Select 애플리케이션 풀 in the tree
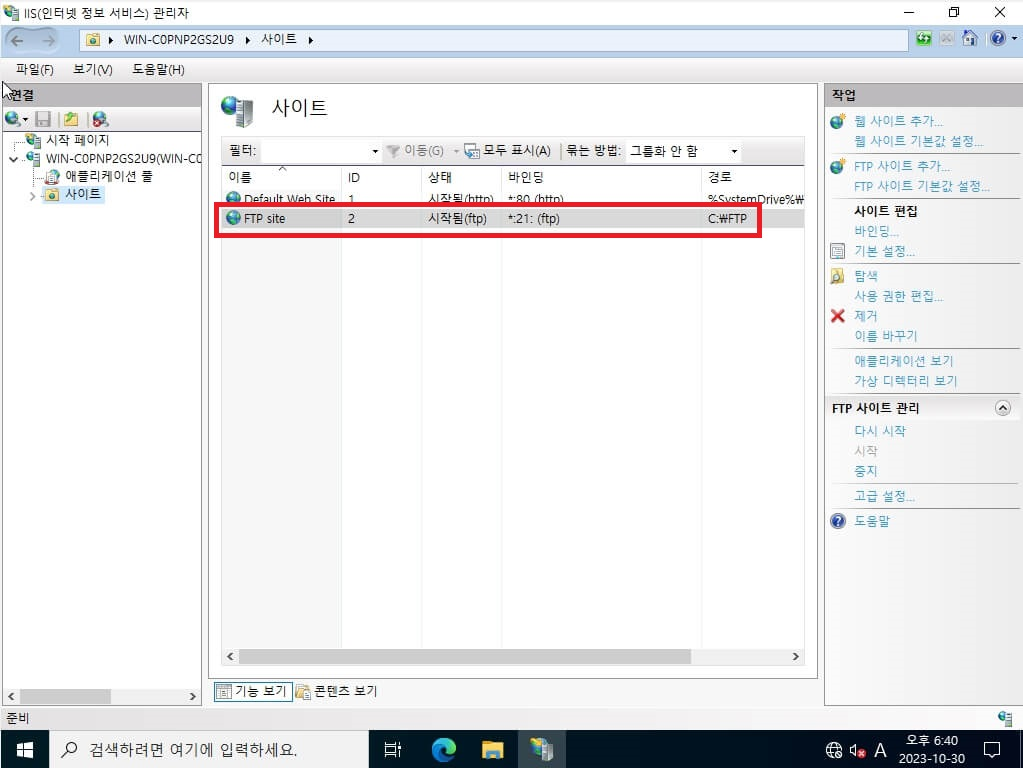The image size is (1023, 768). 108,176
